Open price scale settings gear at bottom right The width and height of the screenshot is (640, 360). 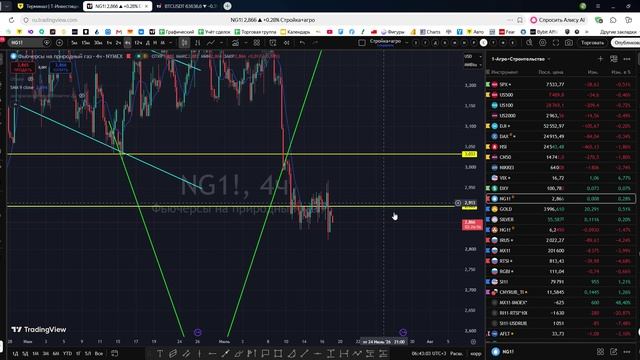tap(473, 342)
